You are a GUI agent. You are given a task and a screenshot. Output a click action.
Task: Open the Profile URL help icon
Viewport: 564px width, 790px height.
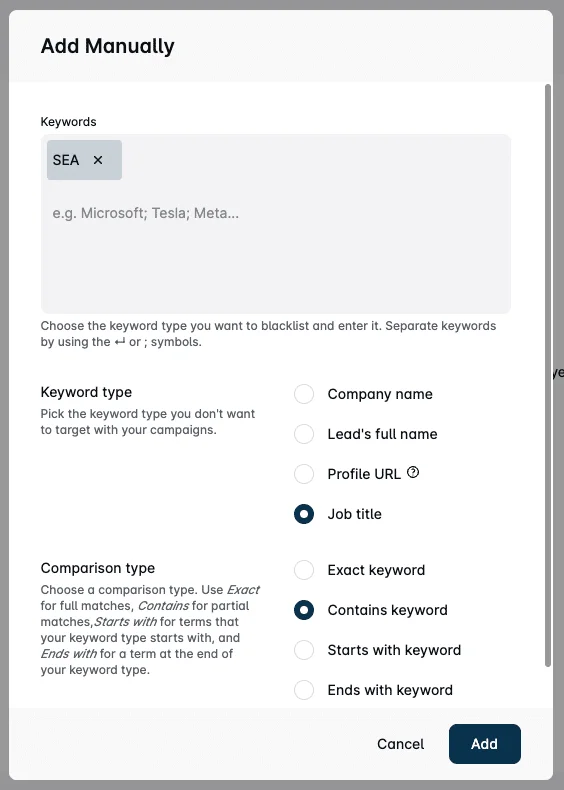pos(413,473)
